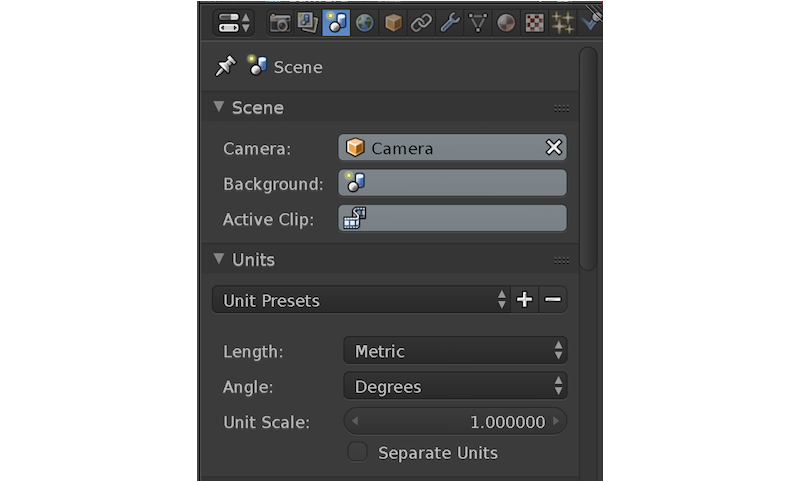Collapse the Units panel
This screenshot has width=800, height=482.
click(x=220, y=259)
